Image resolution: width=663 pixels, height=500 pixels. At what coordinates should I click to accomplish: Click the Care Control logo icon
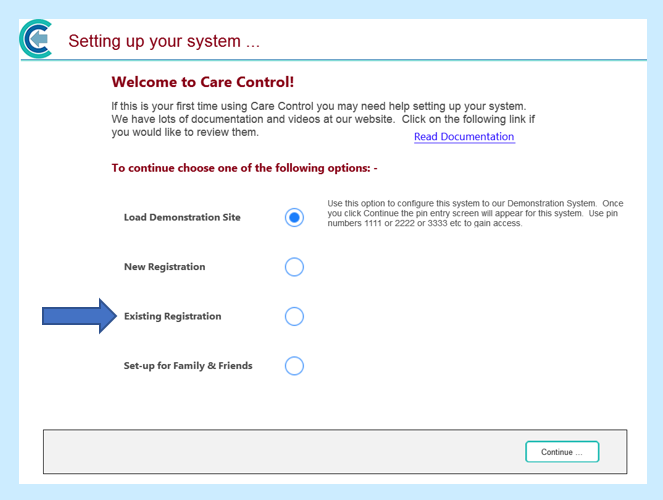pyautogui.click(x=36, y=39)
